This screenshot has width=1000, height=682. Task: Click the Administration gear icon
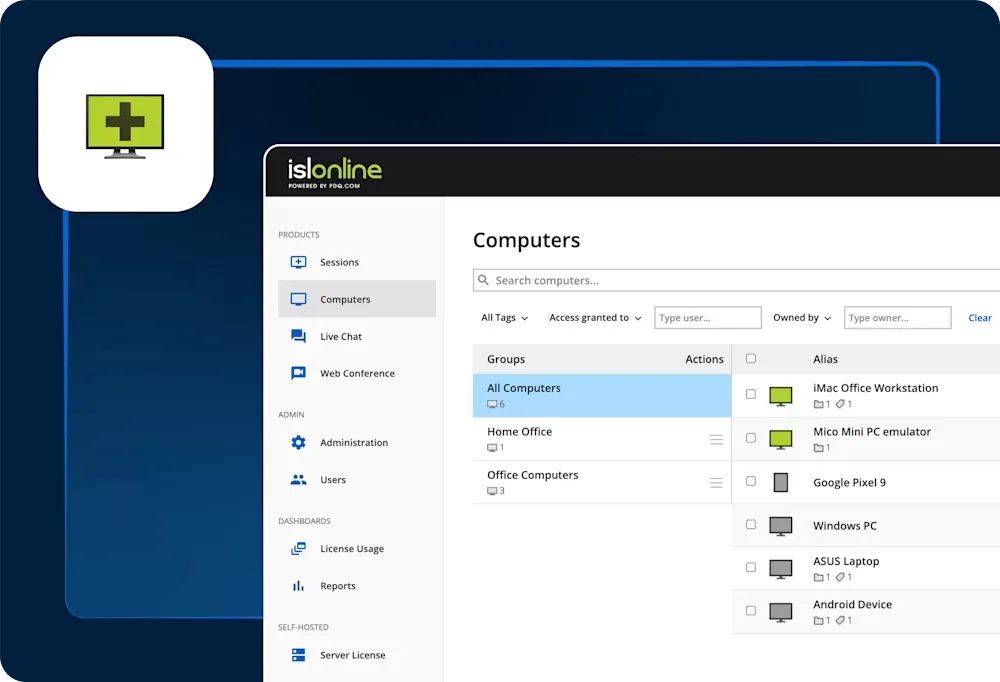pyautogui.click(x=298, y=442)
